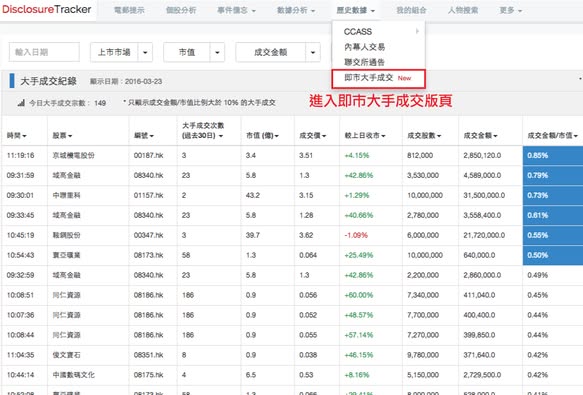Expand the 更多 nav dropdown

click(x=511, y=10)
